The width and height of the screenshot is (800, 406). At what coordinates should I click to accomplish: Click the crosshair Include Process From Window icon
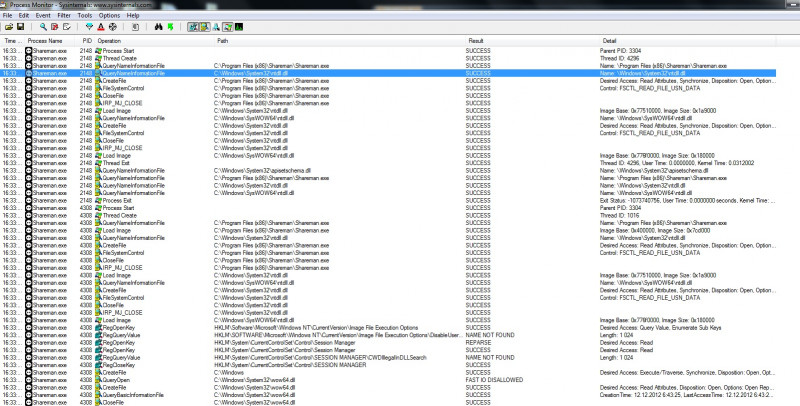point(113,27)
